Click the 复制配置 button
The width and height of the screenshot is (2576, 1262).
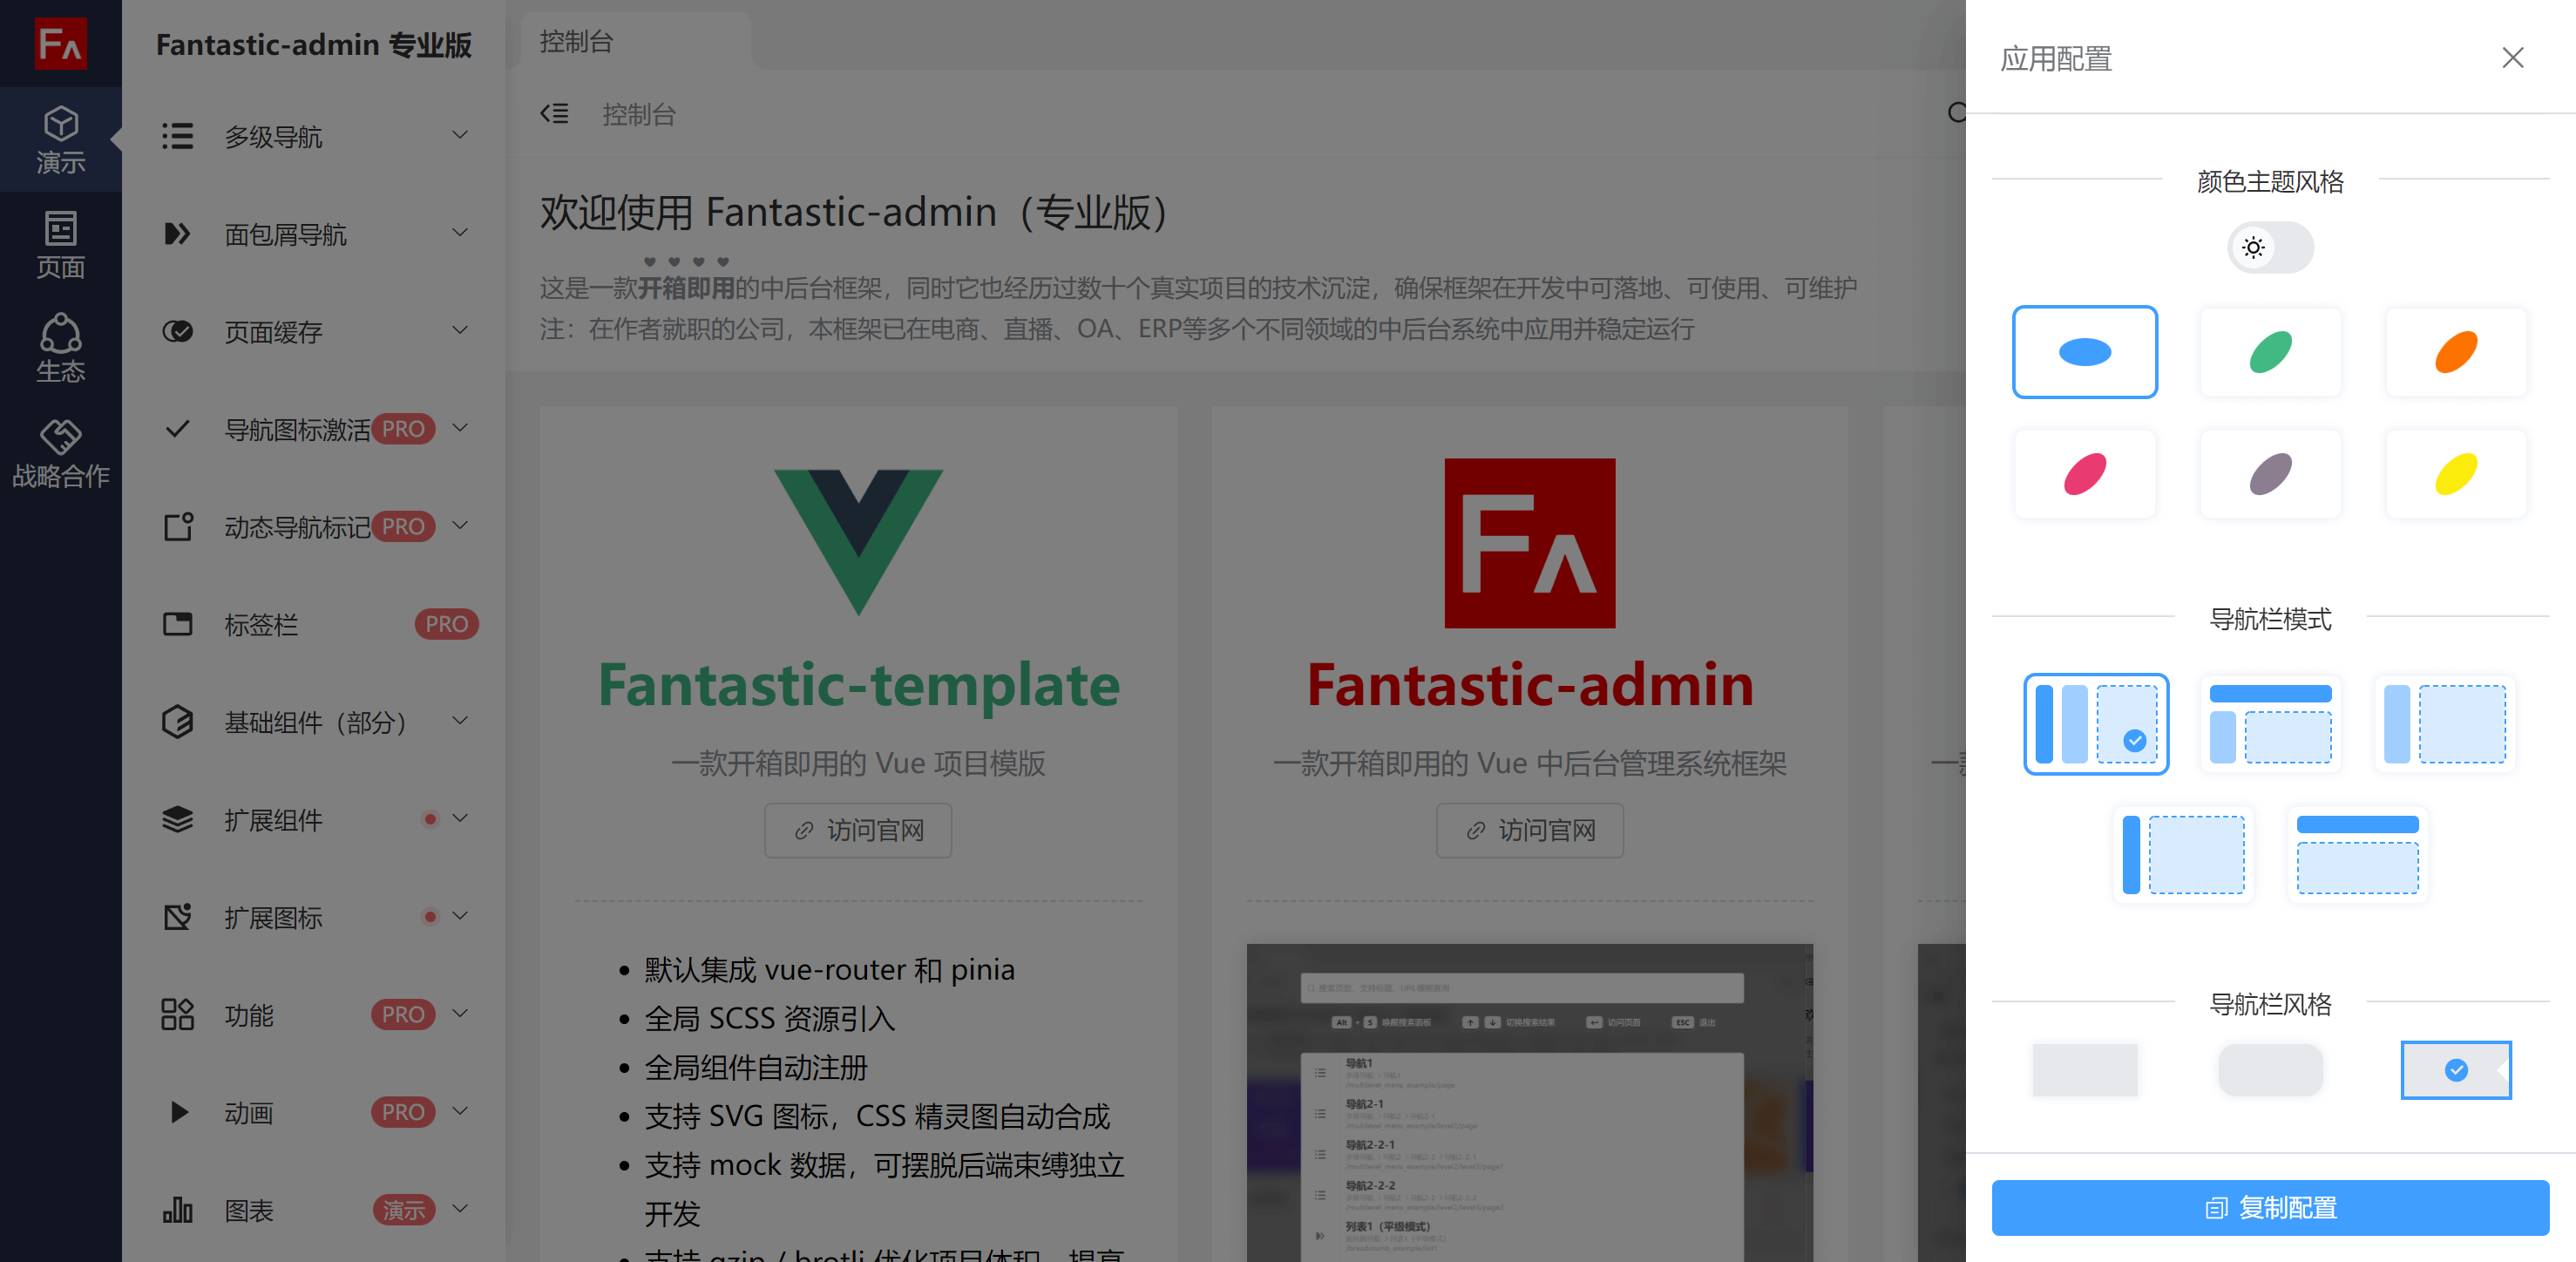[2270, 1208]
